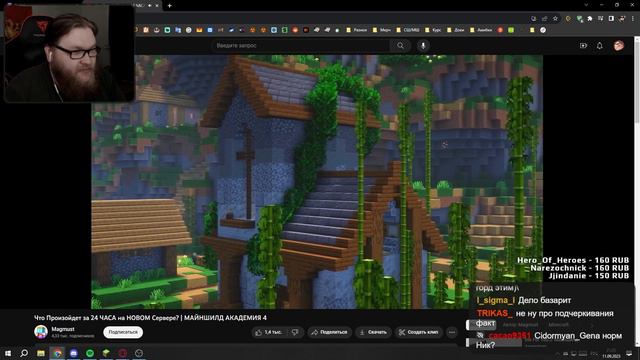Click the taskbar clock and date
The image size is (640, 360).
pyautogui.click(x=611, y=353)
